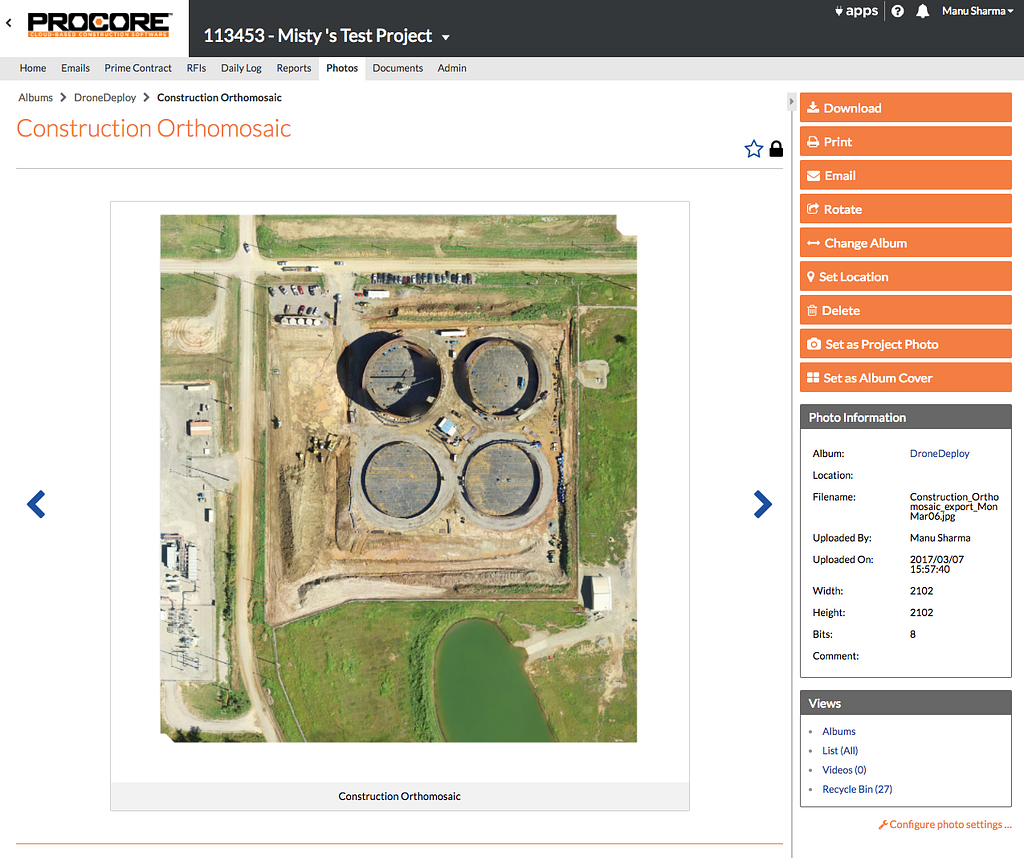Switch to the Daily Log tab

241,68
